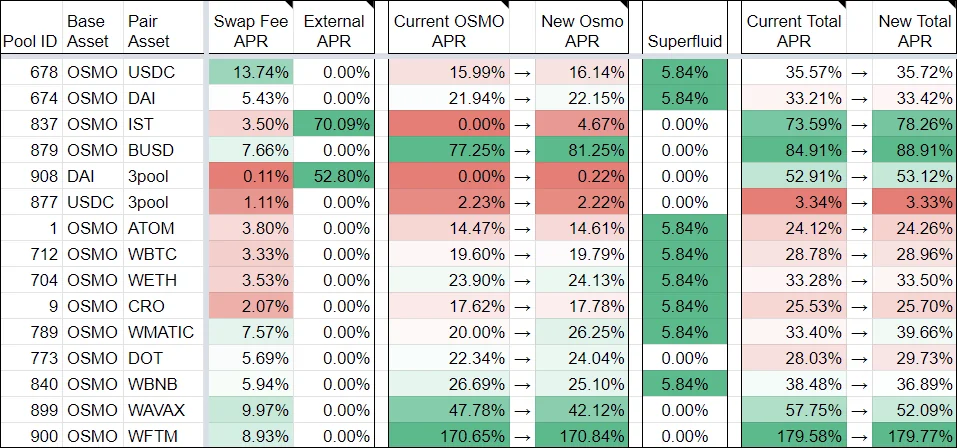957x448 pixels.
Task: Select the 81.25% New Osmo APR cell
Action: [582, 150]
